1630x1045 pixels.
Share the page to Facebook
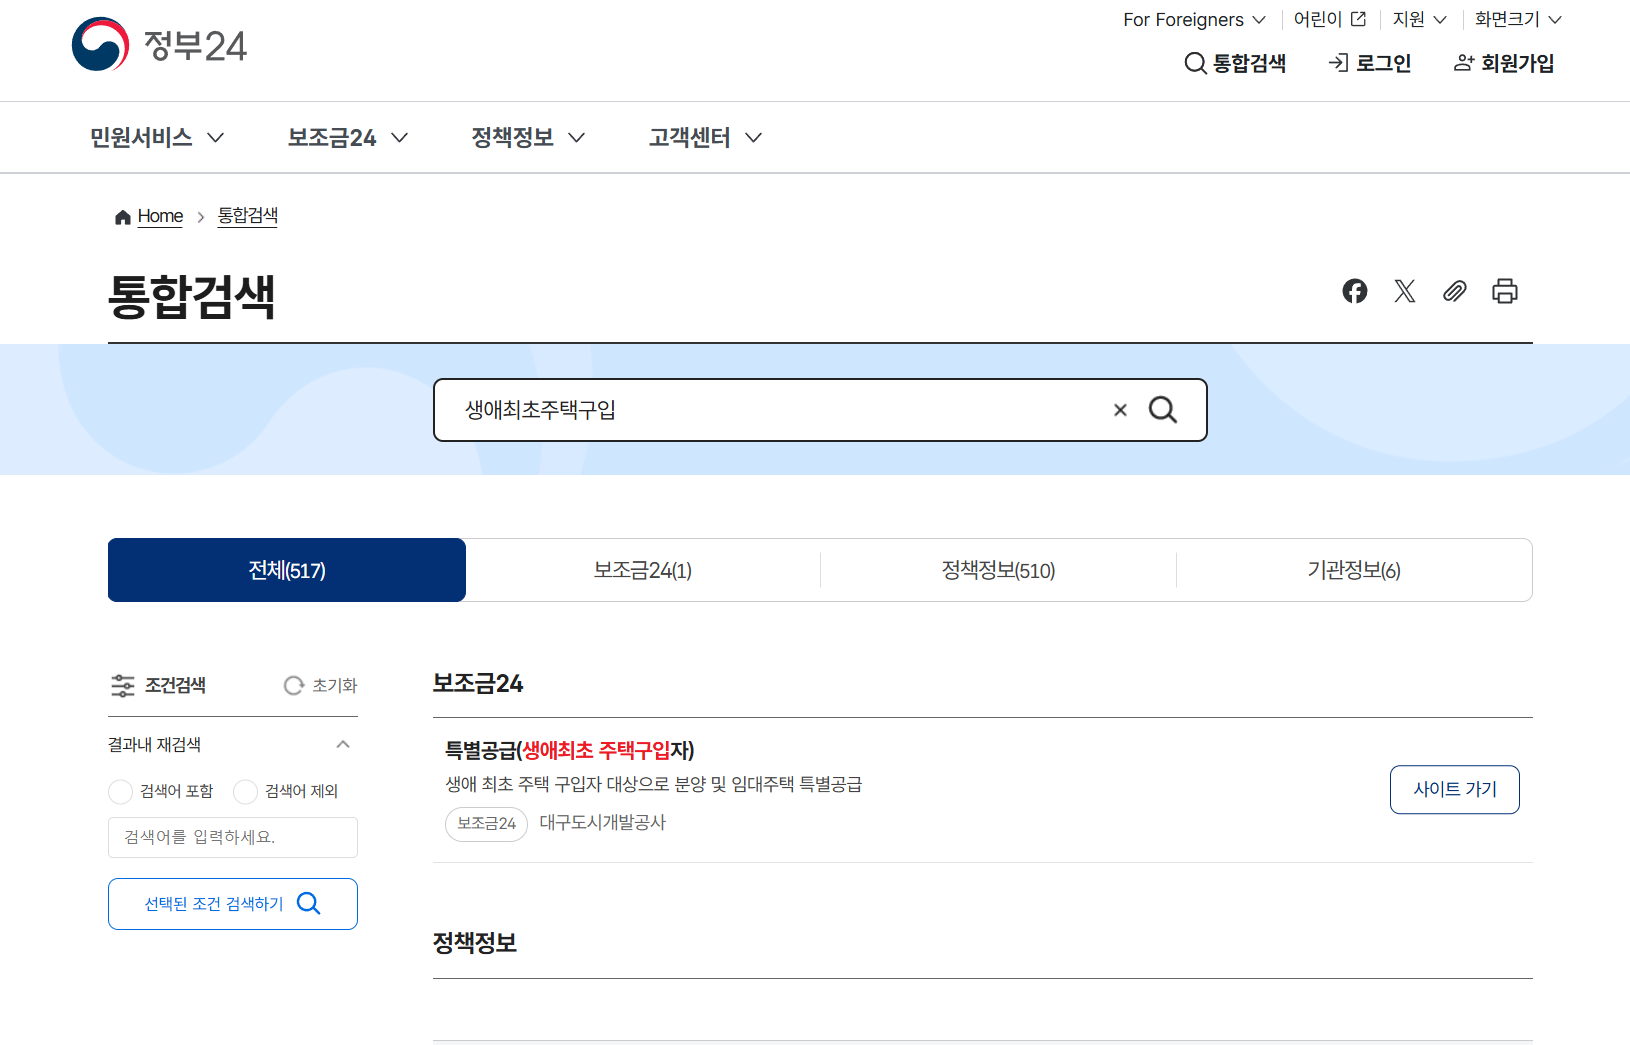[x=1355, y=291]
